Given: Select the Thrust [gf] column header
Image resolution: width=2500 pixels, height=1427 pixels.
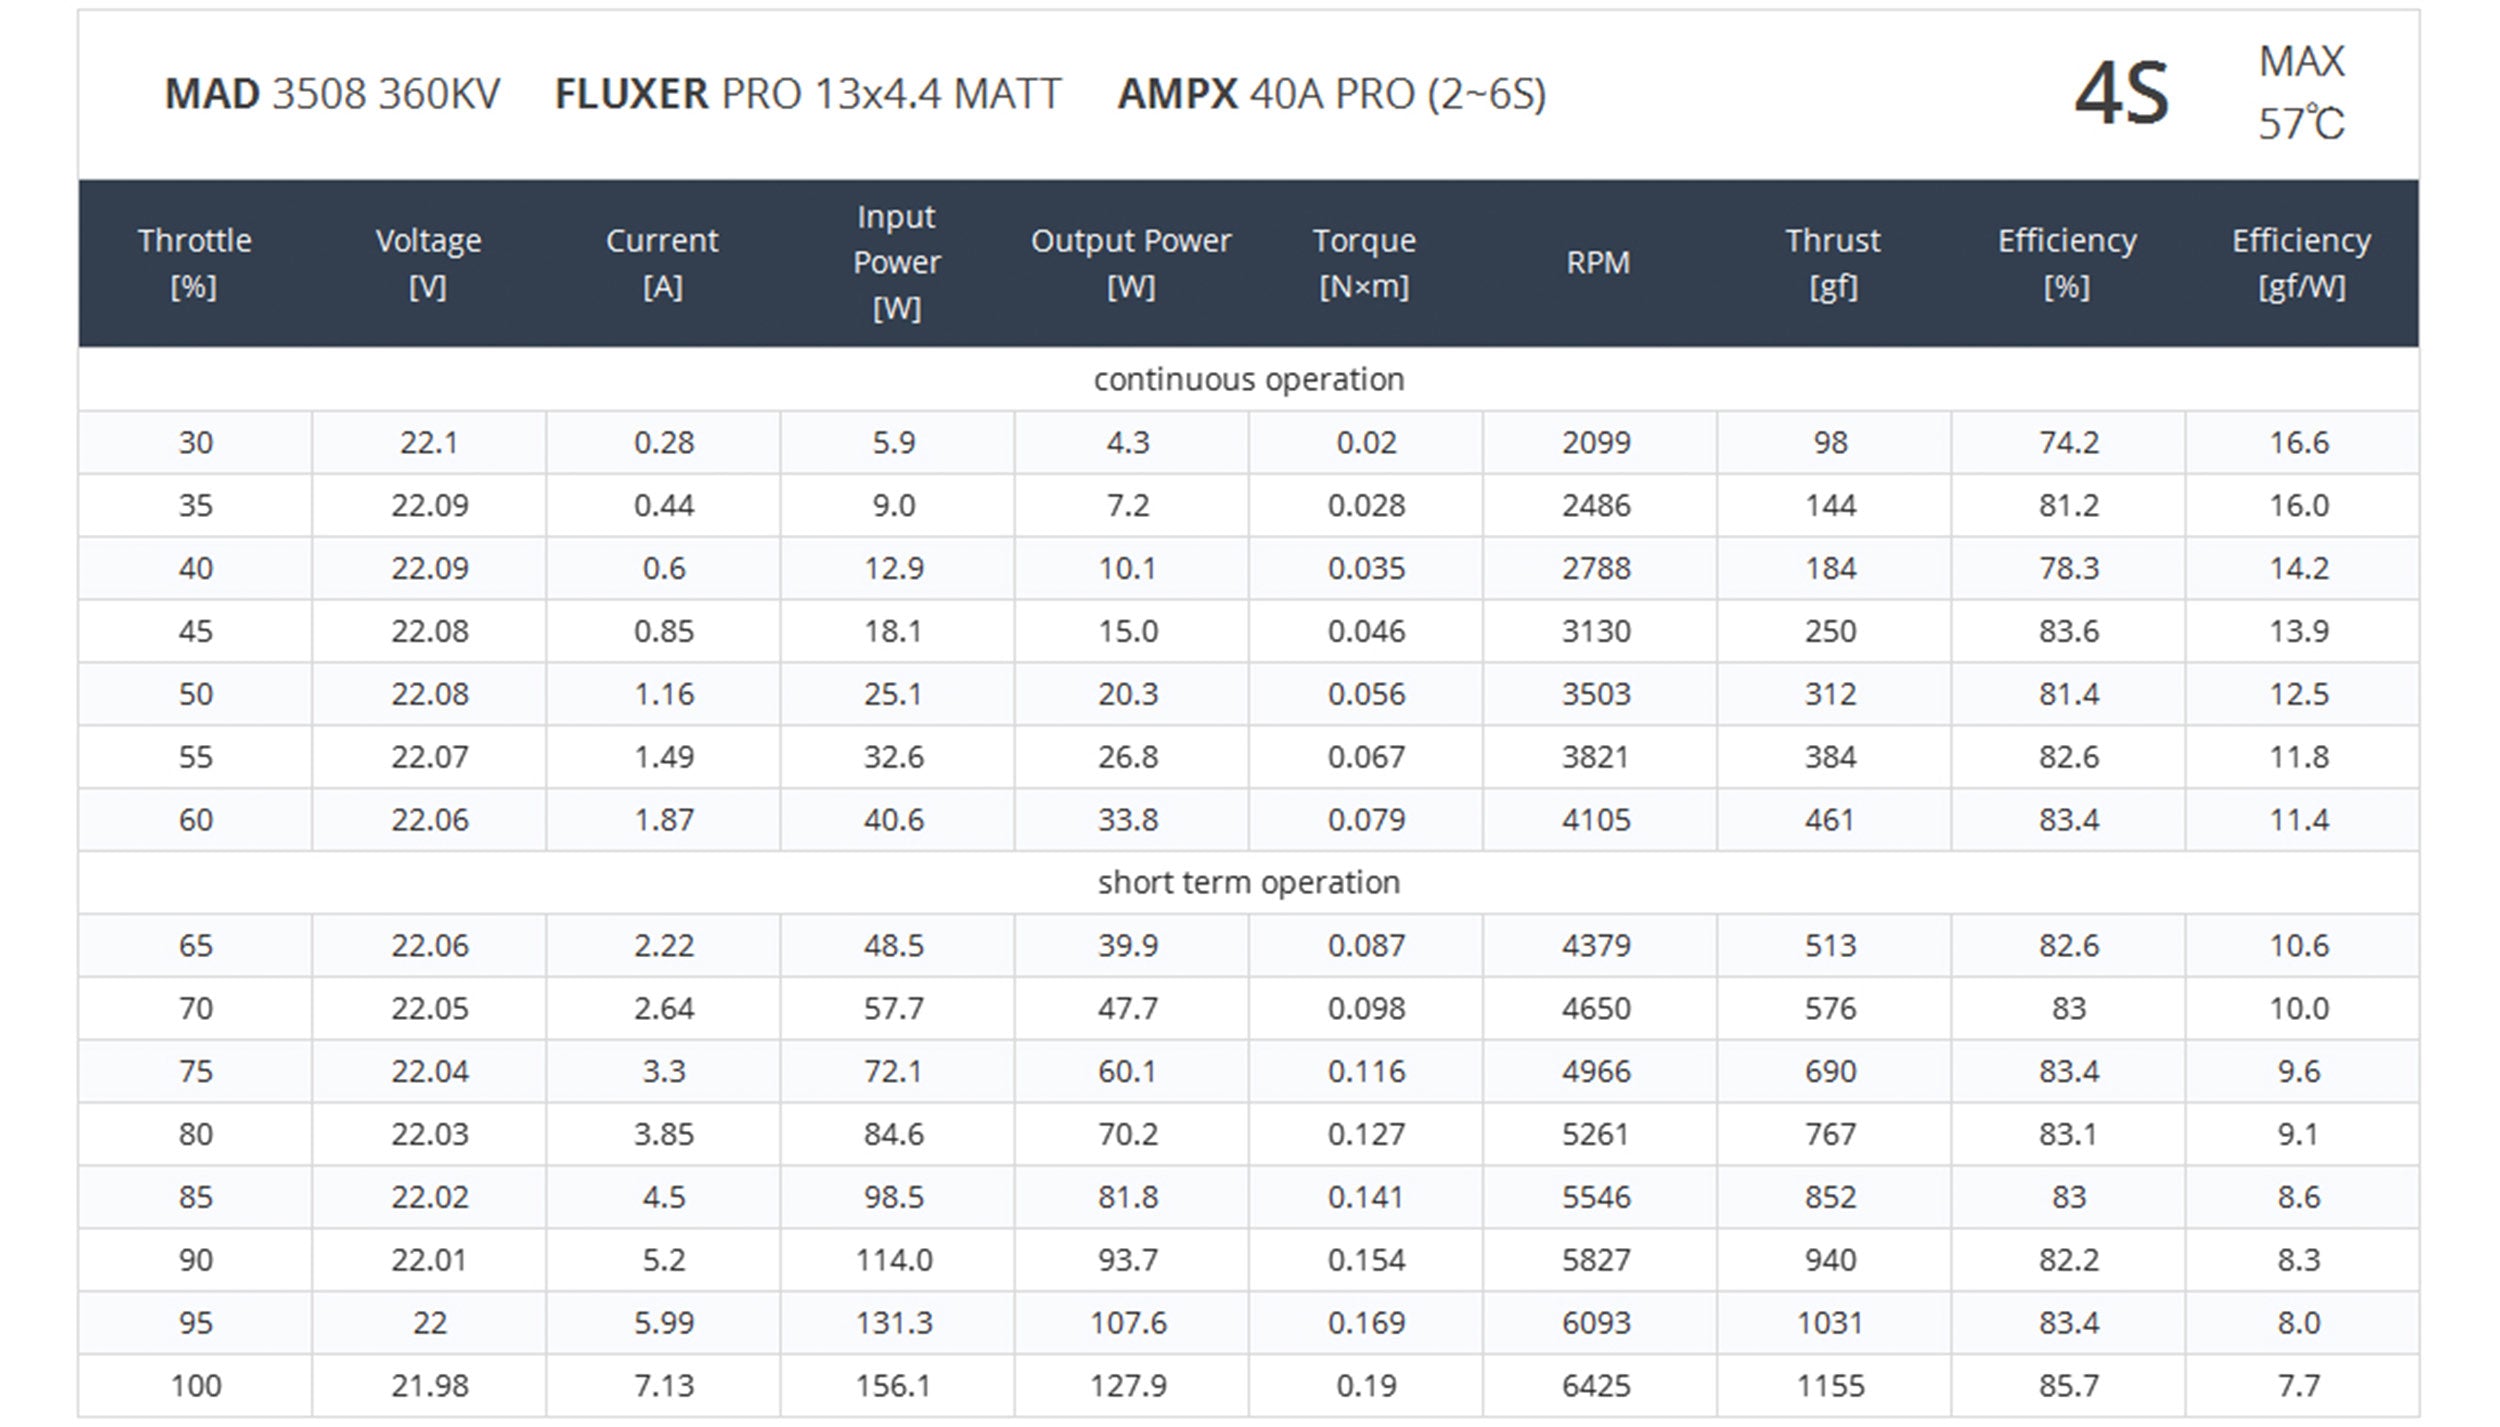Looking at the screenshot, I should [x=1833, y=263].
